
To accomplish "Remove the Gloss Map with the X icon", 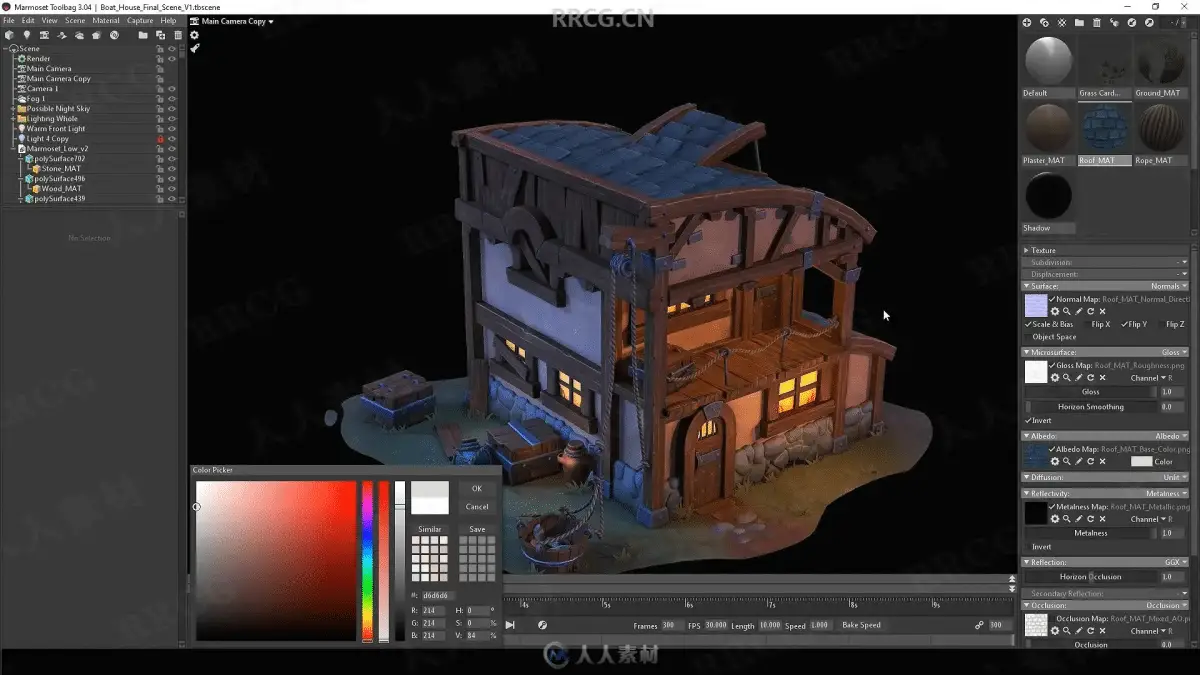I will coord(1103,378).
